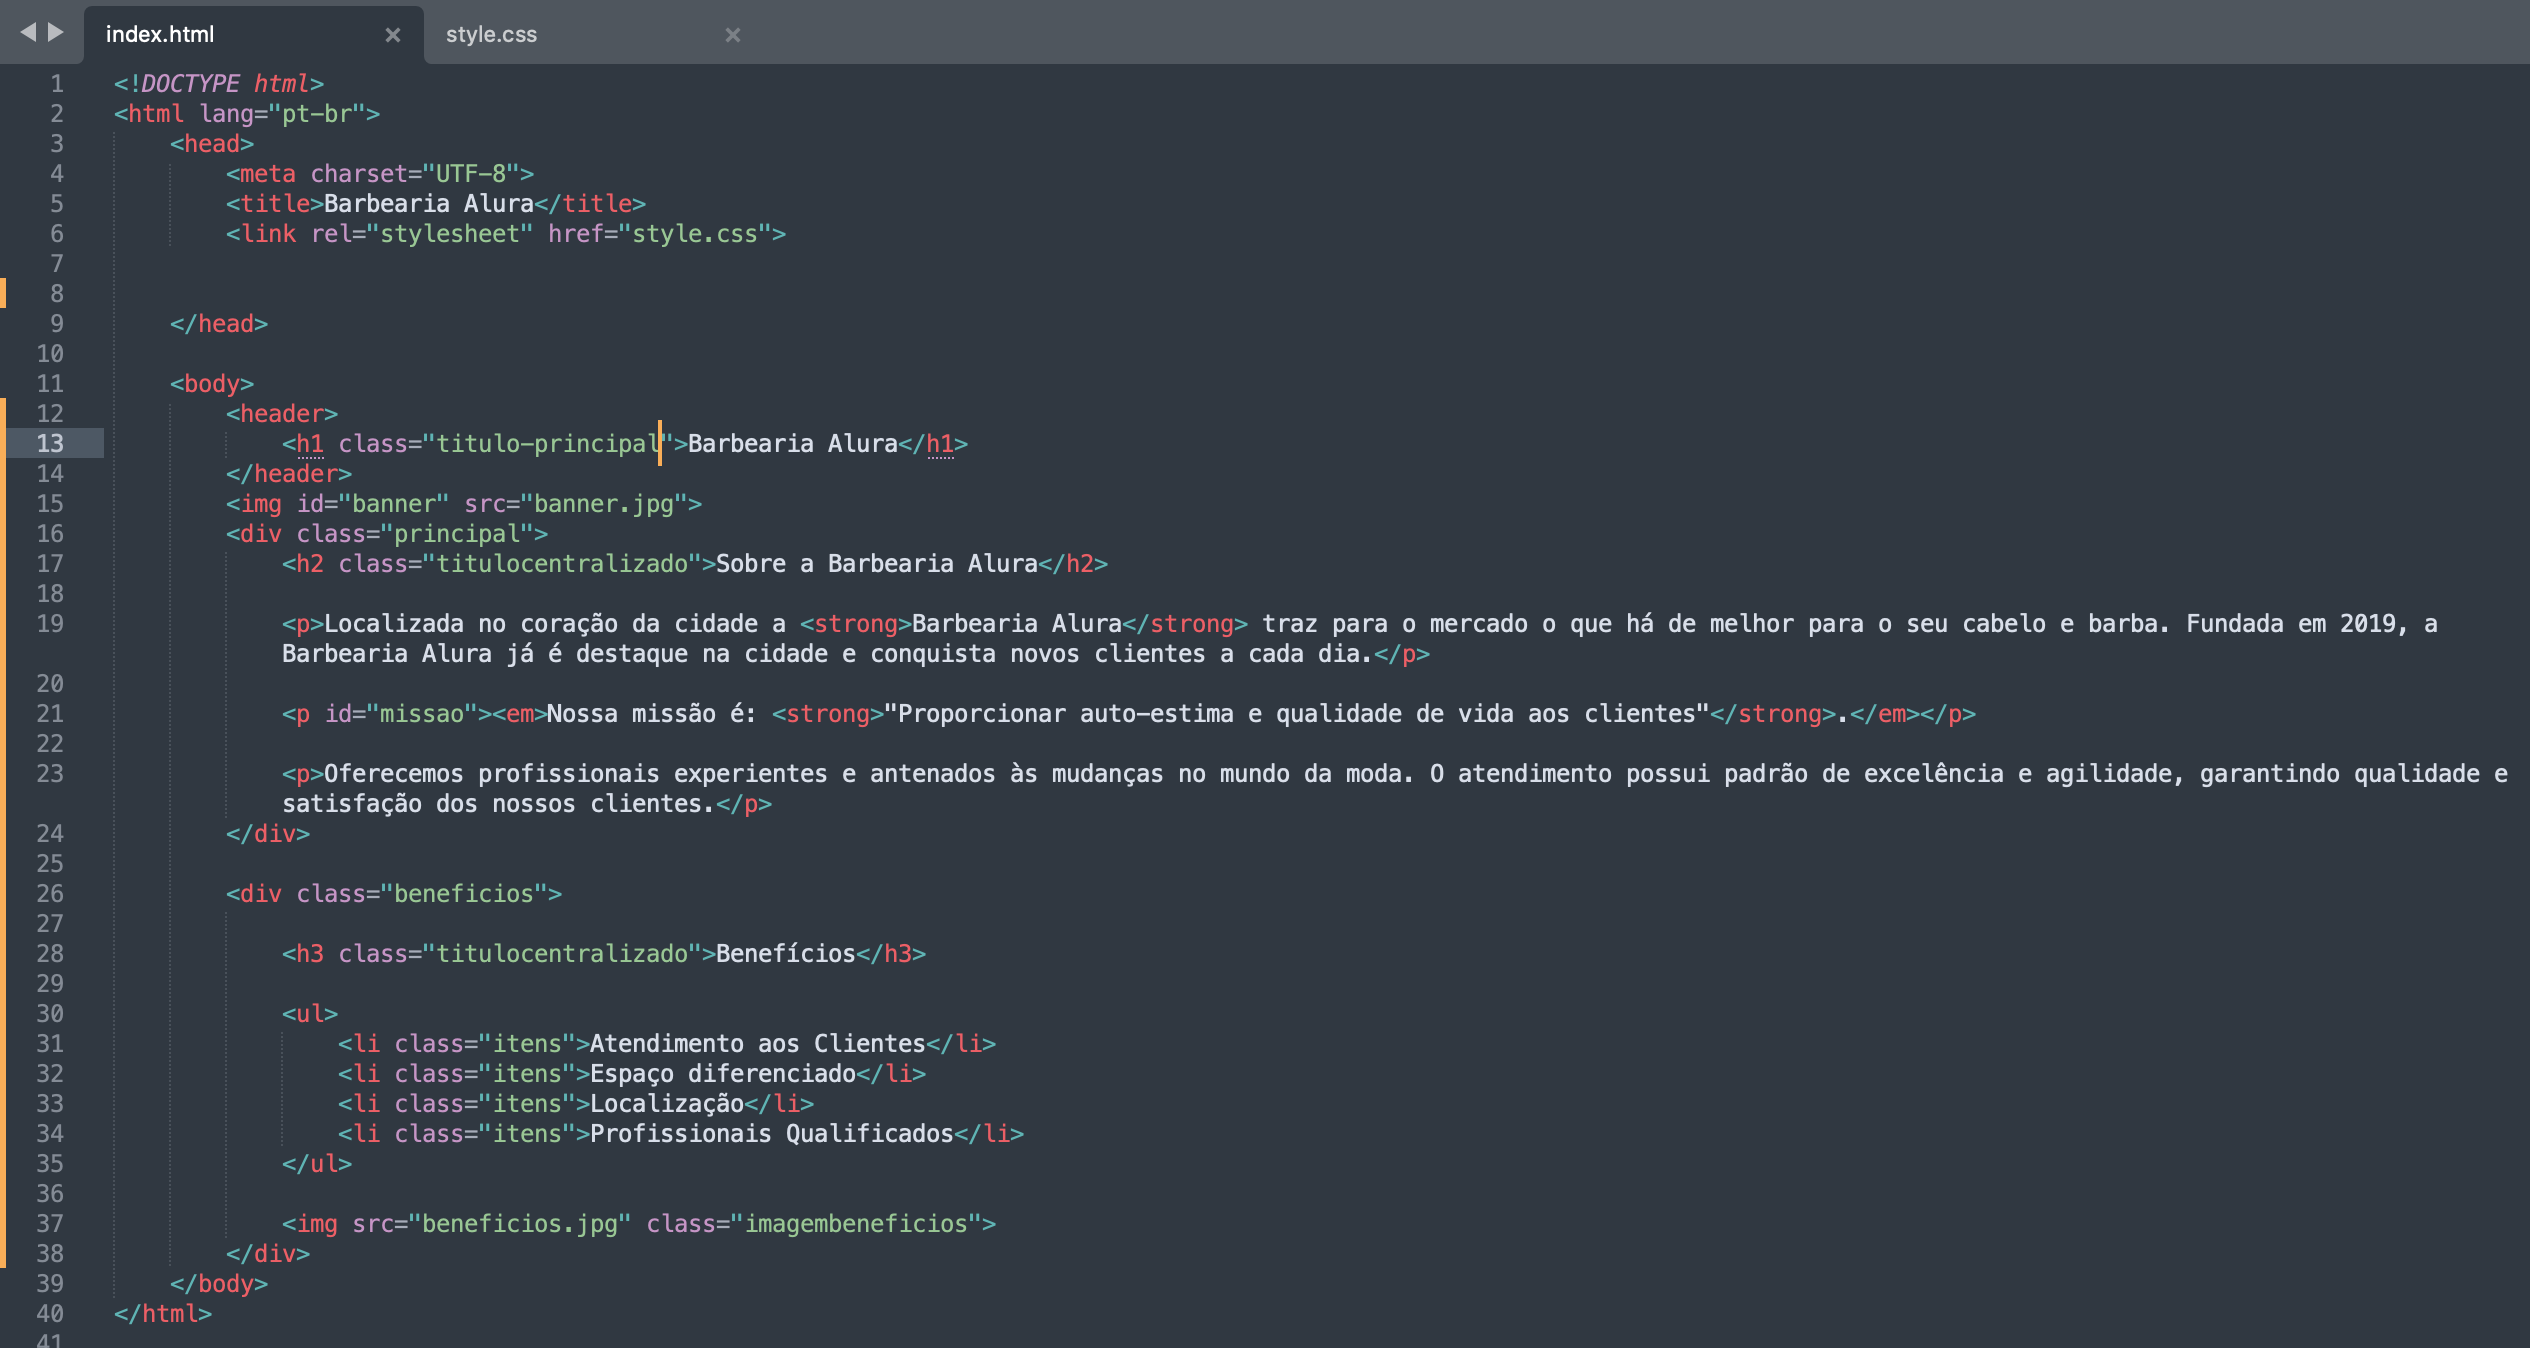
Task: Click the opening header tag
Action: coord(282,413)
